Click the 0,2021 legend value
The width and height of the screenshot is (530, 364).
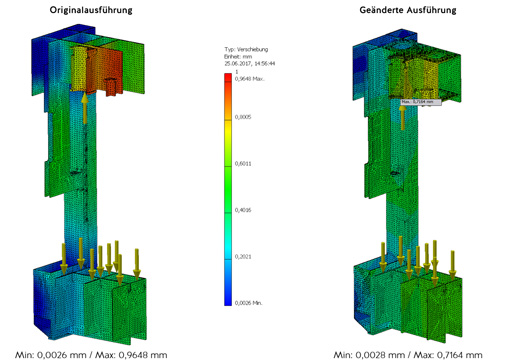pos(243,257)
